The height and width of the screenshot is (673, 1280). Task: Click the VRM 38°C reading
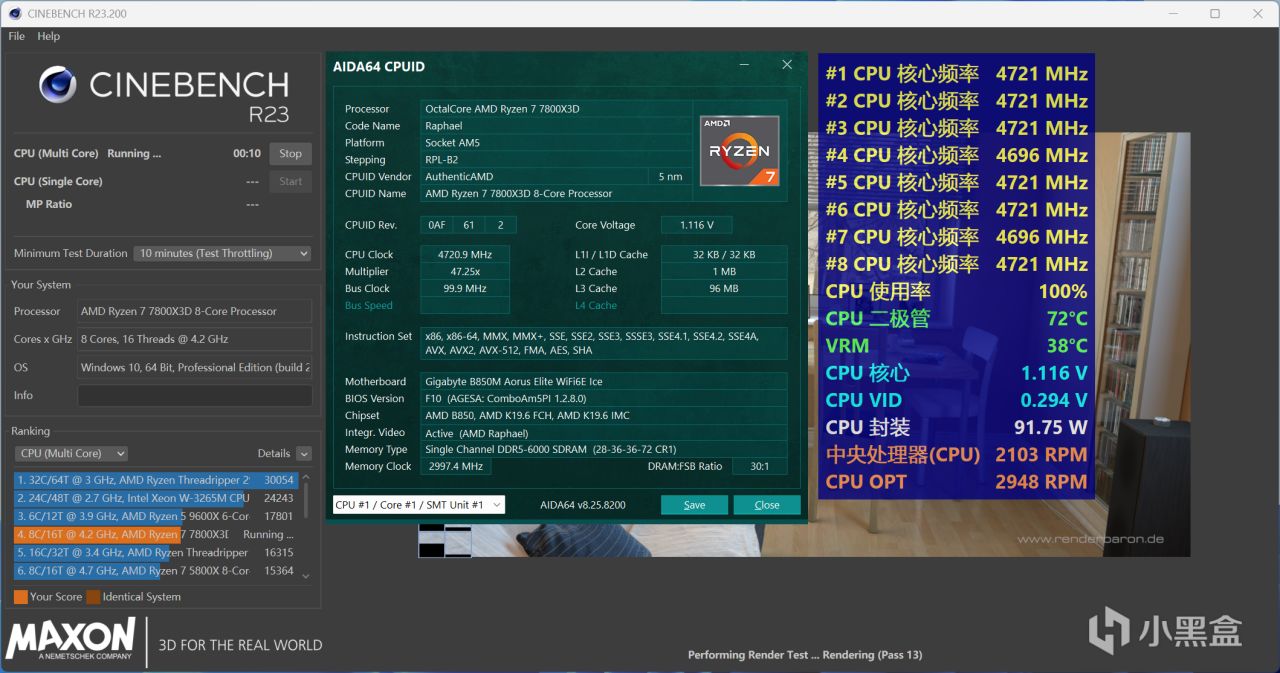pos(956,346)
